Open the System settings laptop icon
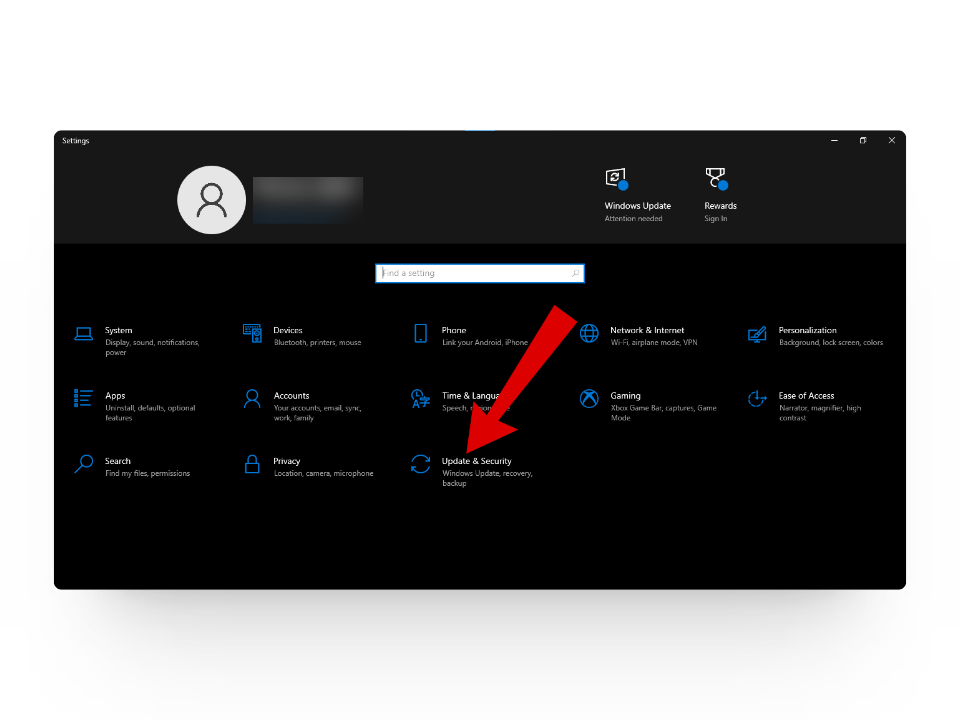The width and height of the screenshot is (960, 720). pos(83,334)
